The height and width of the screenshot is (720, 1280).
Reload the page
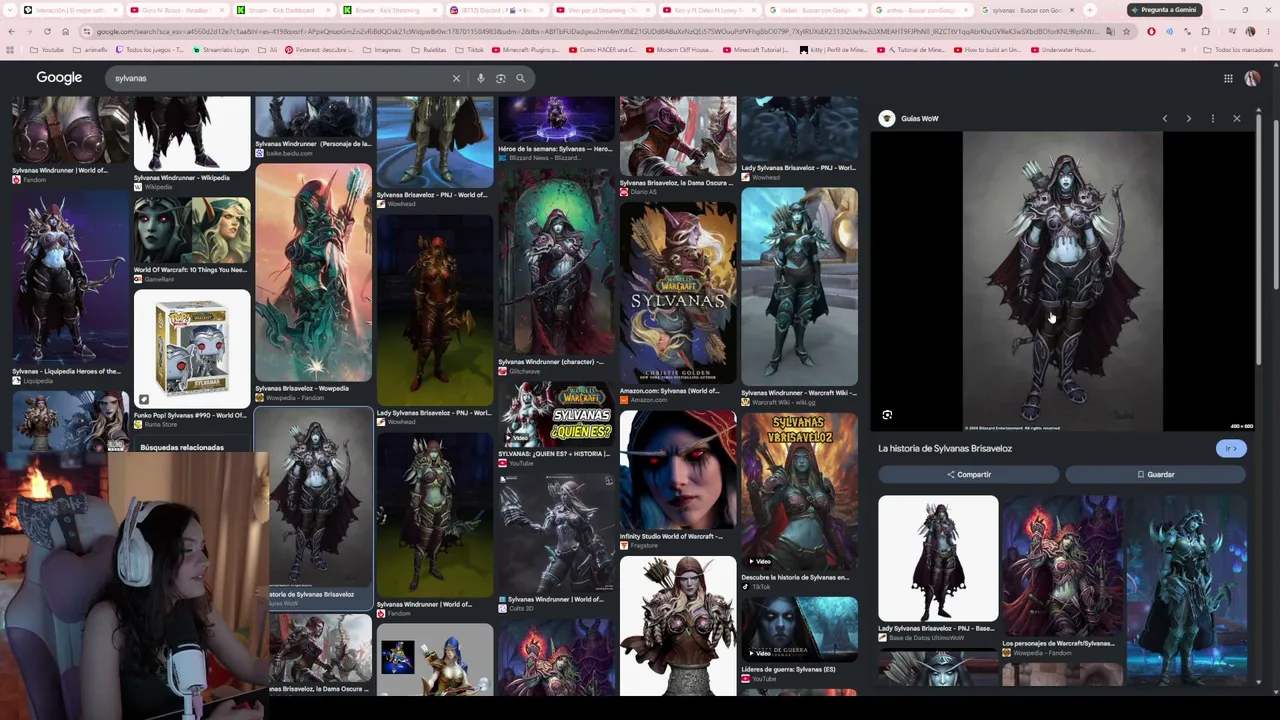(46, 31)
